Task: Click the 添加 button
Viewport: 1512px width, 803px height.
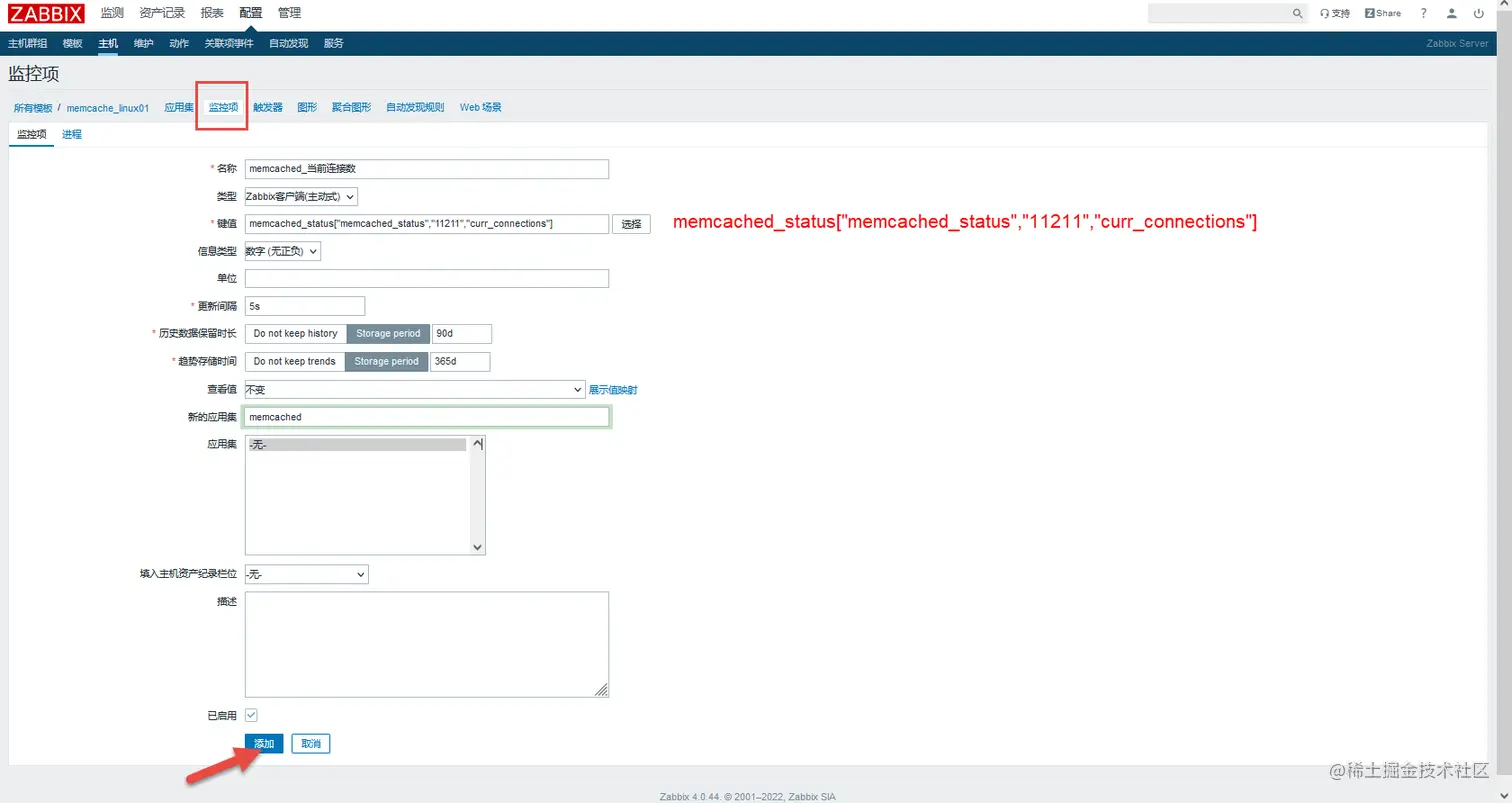Action: click(264, 744)
